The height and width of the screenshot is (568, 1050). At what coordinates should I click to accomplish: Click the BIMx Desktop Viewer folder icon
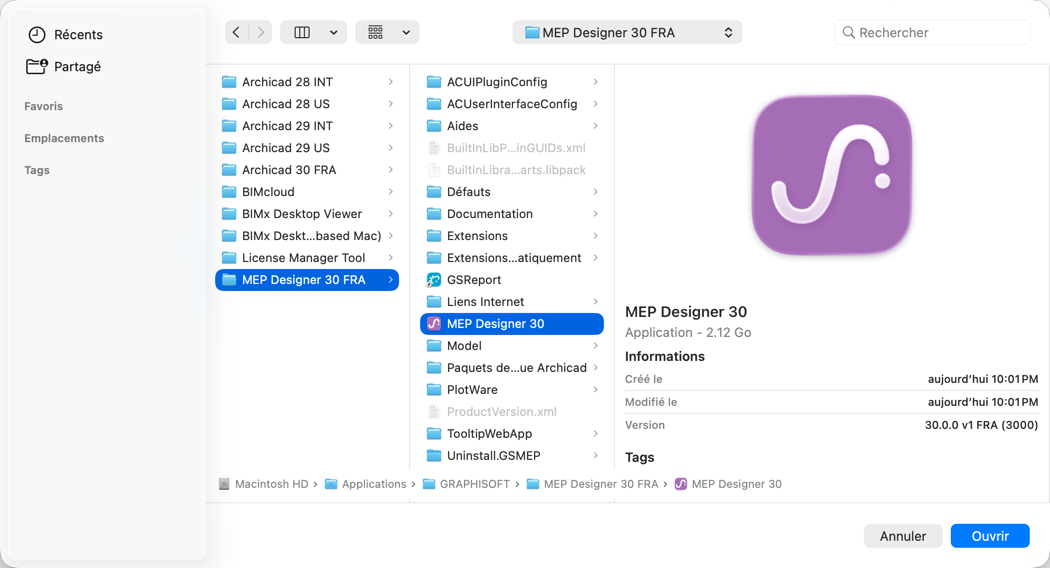229,214
